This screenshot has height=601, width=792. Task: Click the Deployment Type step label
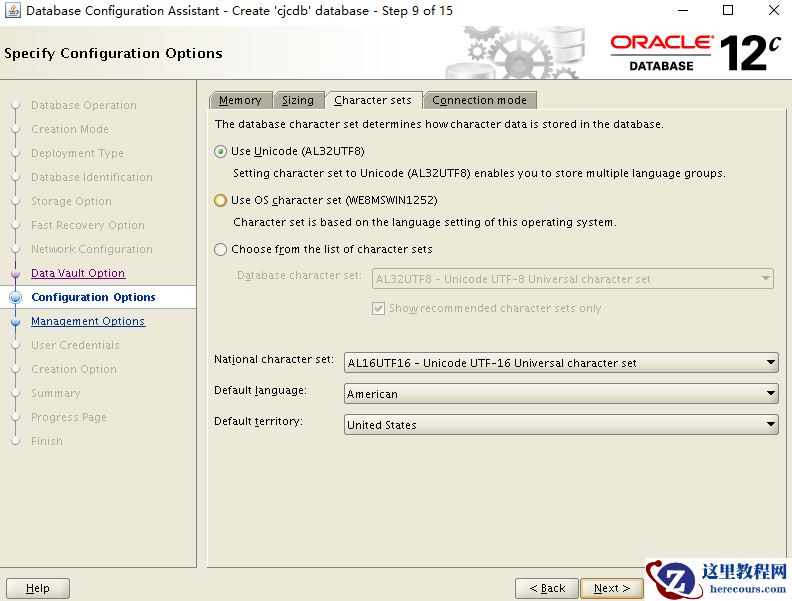(77, 153)
